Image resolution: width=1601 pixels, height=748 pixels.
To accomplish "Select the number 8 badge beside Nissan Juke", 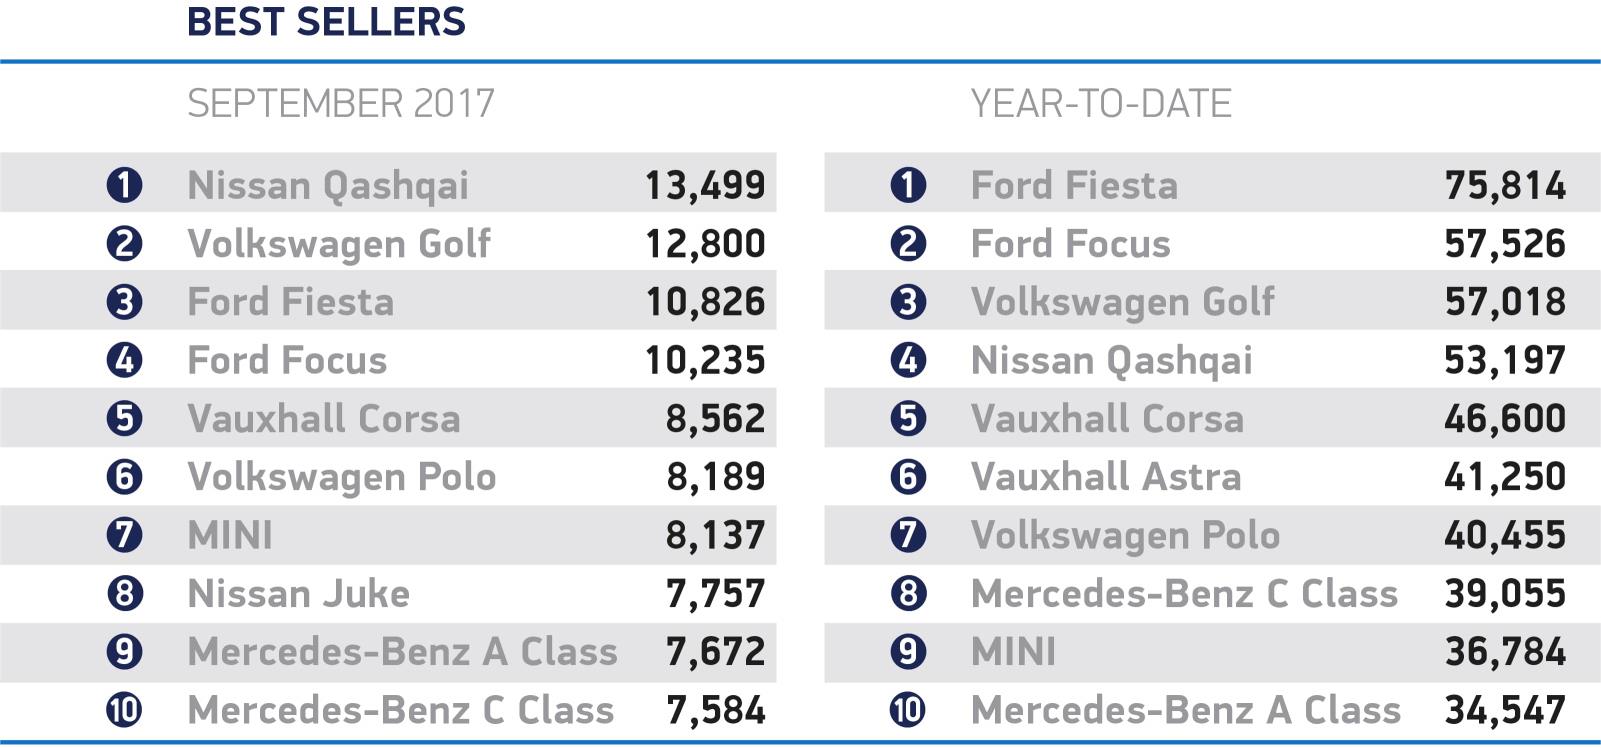I will pyautogui.click(x=124, y=594).
